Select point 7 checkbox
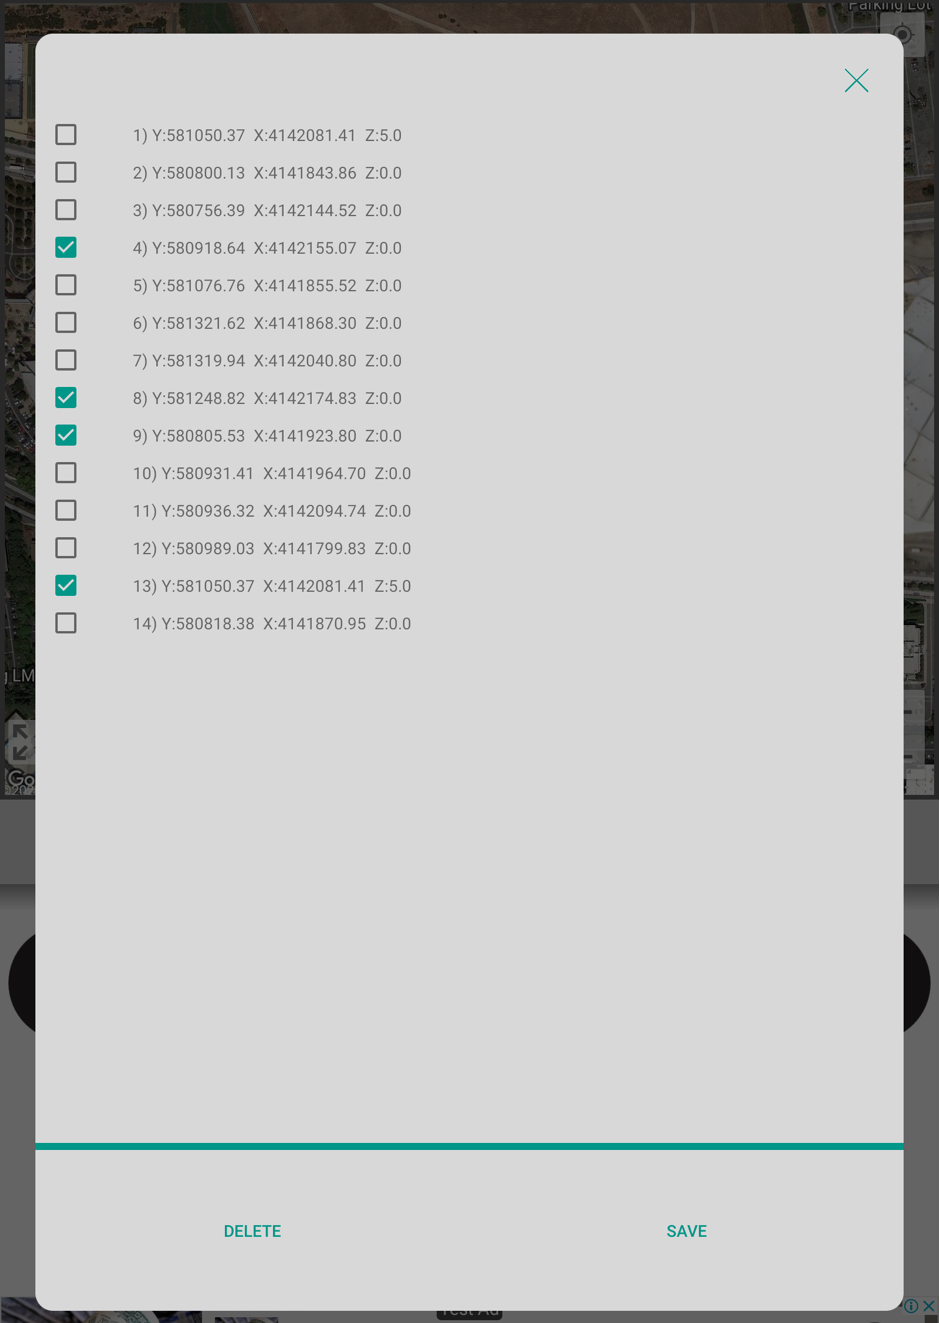Image resolution: width=940 pixels, height=1323 pixels. 66,360
